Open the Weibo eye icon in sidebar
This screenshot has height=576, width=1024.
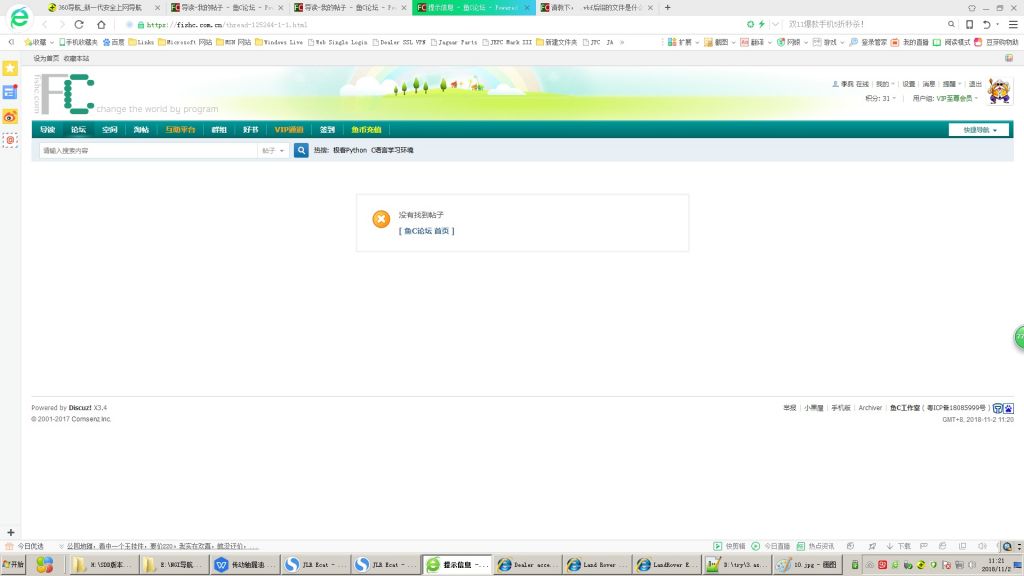tap(10, 116)
